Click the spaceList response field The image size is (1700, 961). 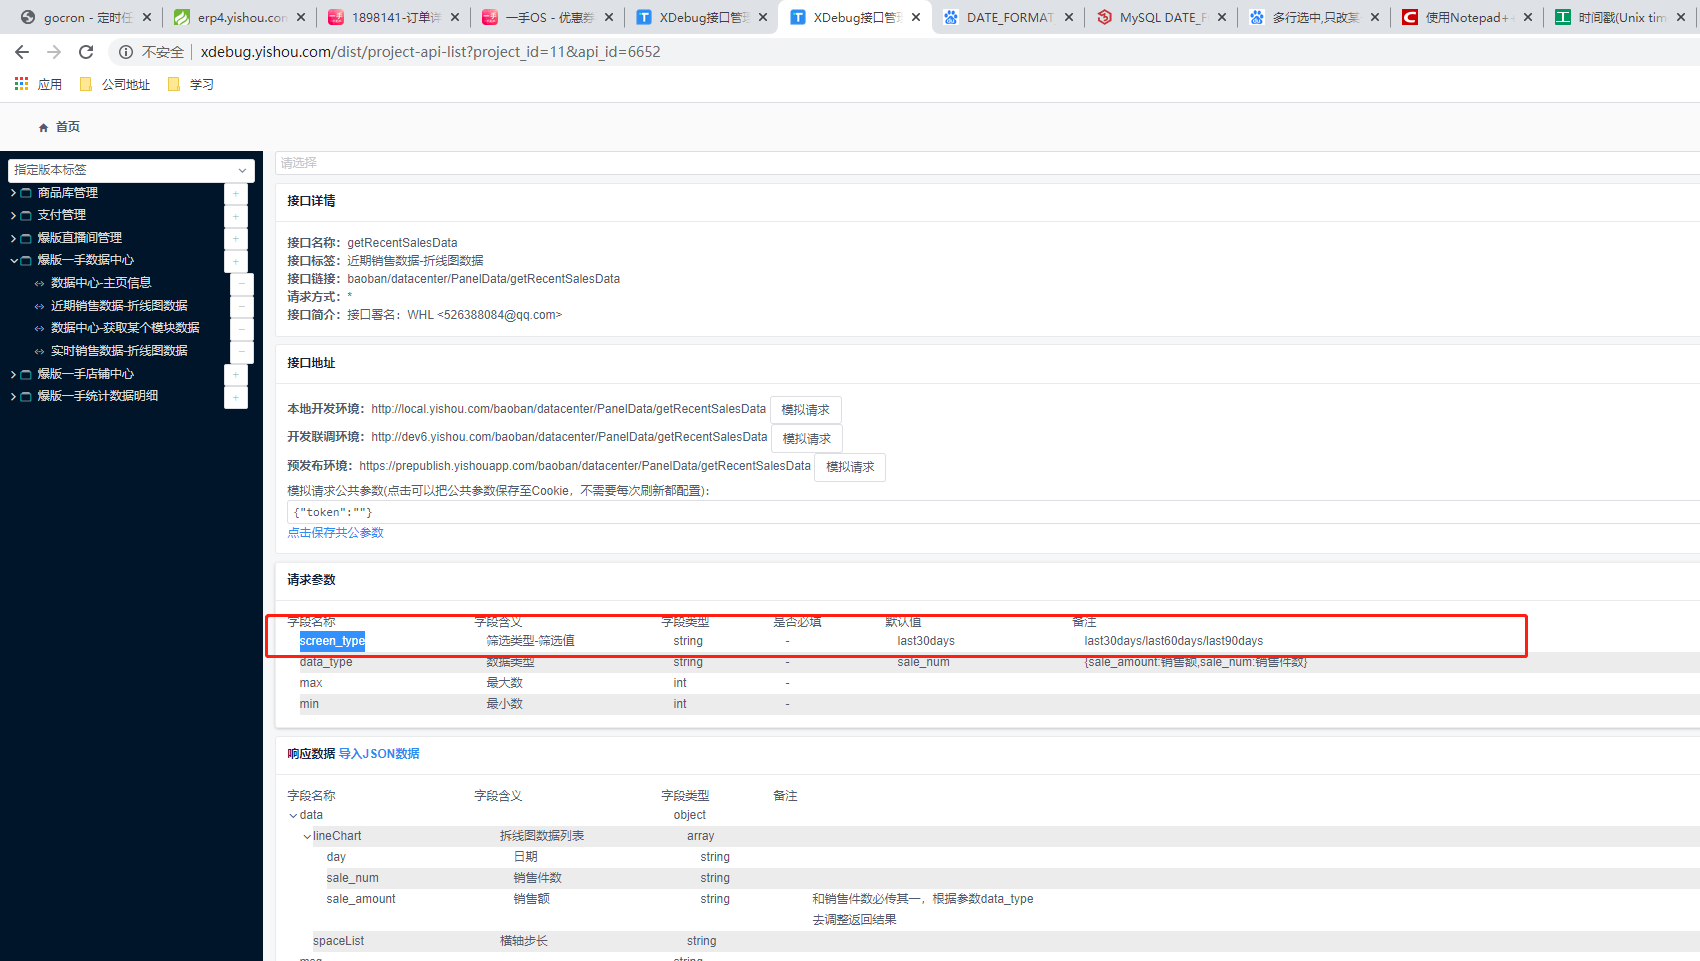pos(338,941)
